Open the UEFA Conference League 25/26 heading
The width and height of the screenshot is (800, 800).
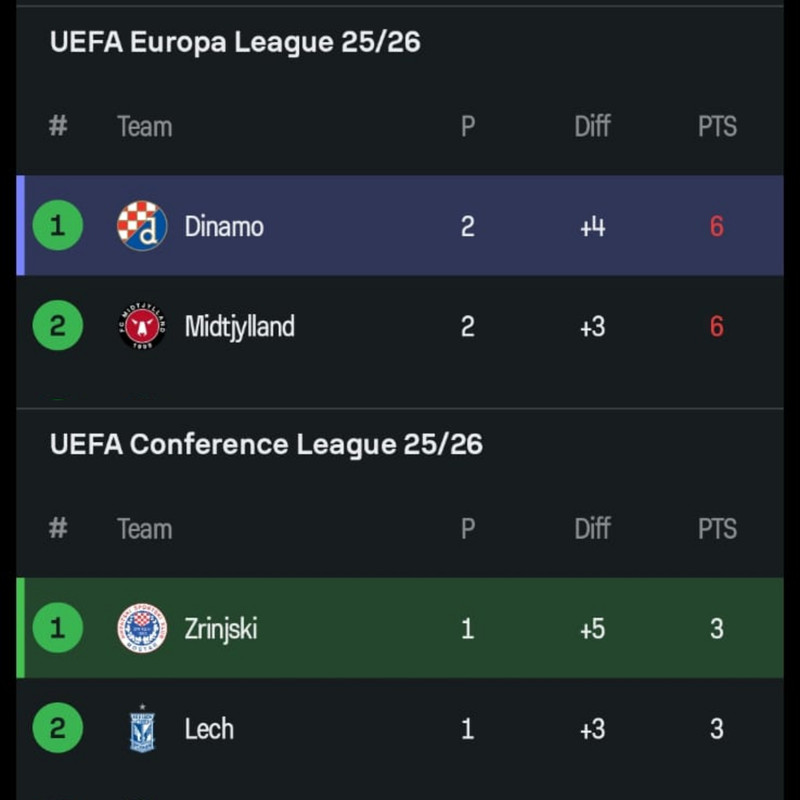point(266,444)
